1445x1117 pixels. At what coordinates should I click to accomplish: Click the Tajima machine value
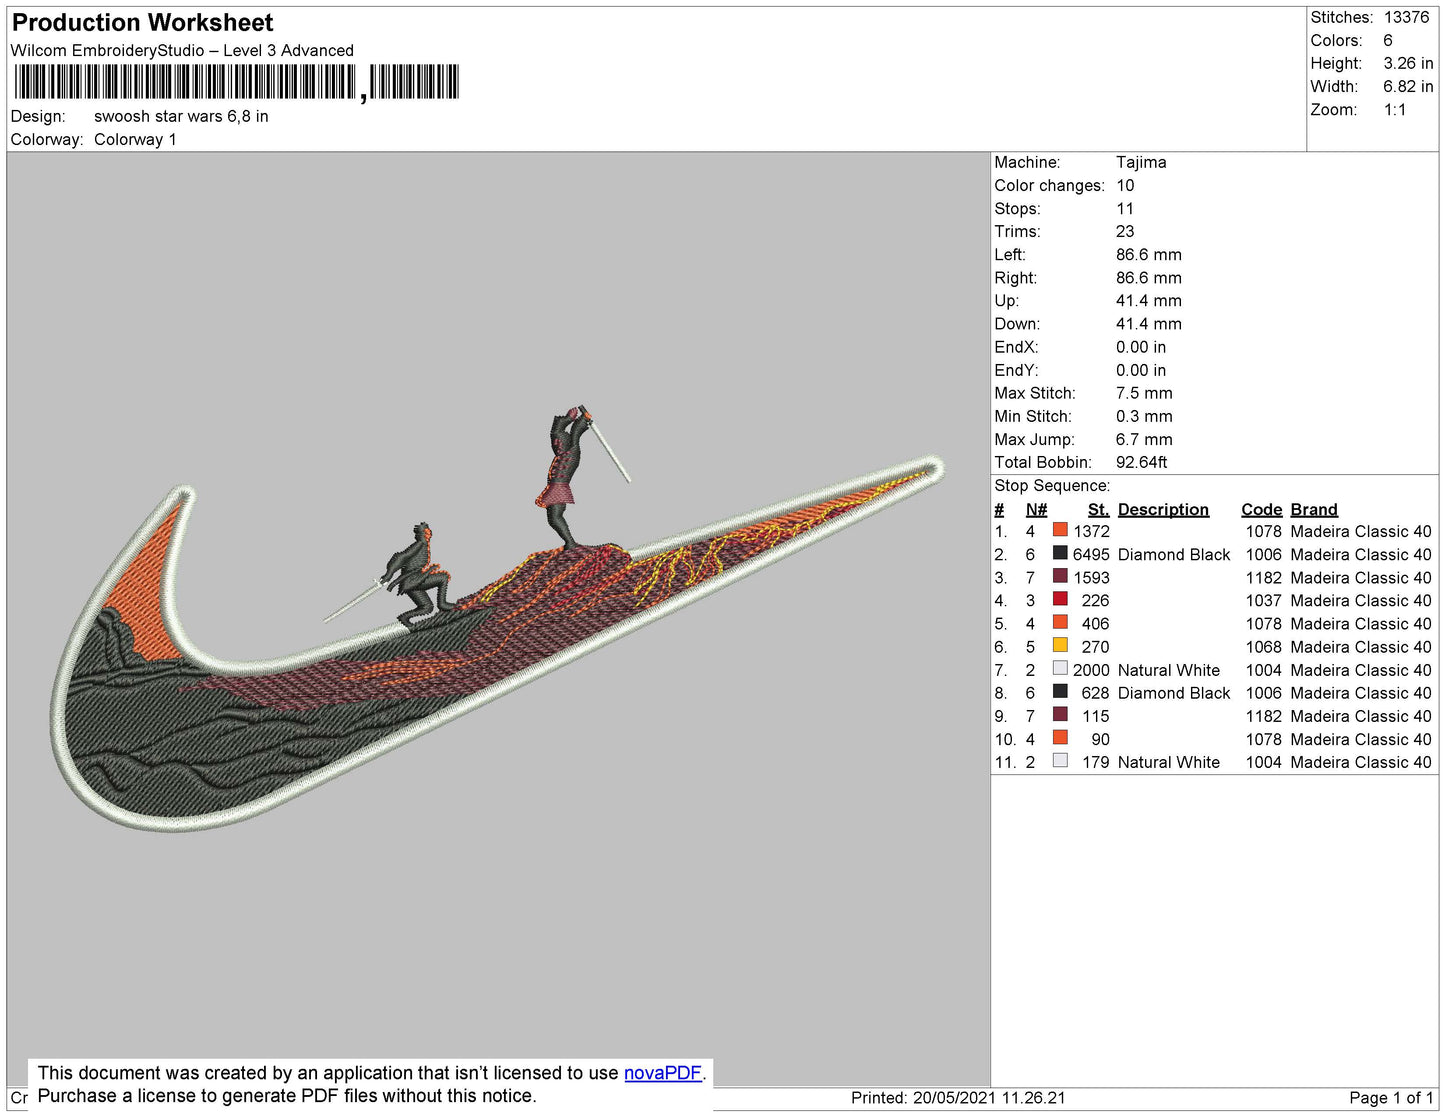[x=1141, y=162]
